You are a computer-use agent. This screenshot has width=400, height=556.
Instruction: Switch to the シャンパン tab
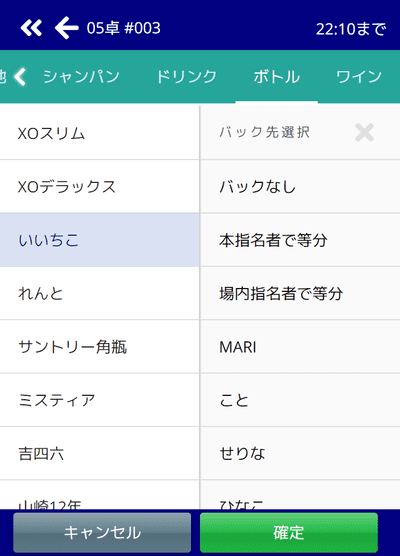click(81, 77)
